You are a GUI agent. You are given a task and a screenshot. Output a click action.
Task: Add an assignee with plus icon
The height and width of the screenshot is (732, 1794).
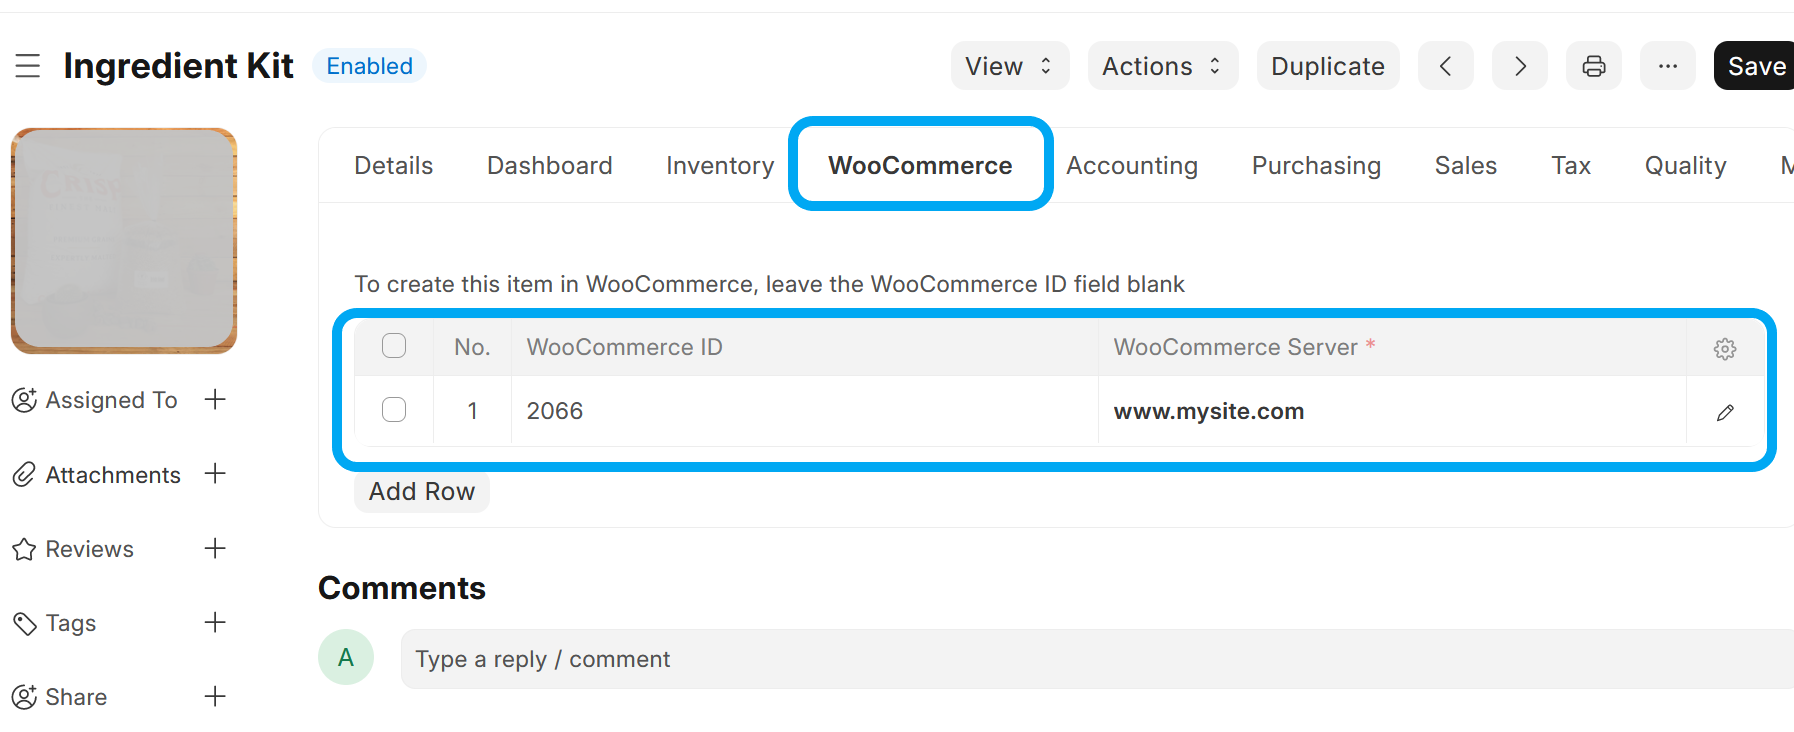(x=215, y=400)
